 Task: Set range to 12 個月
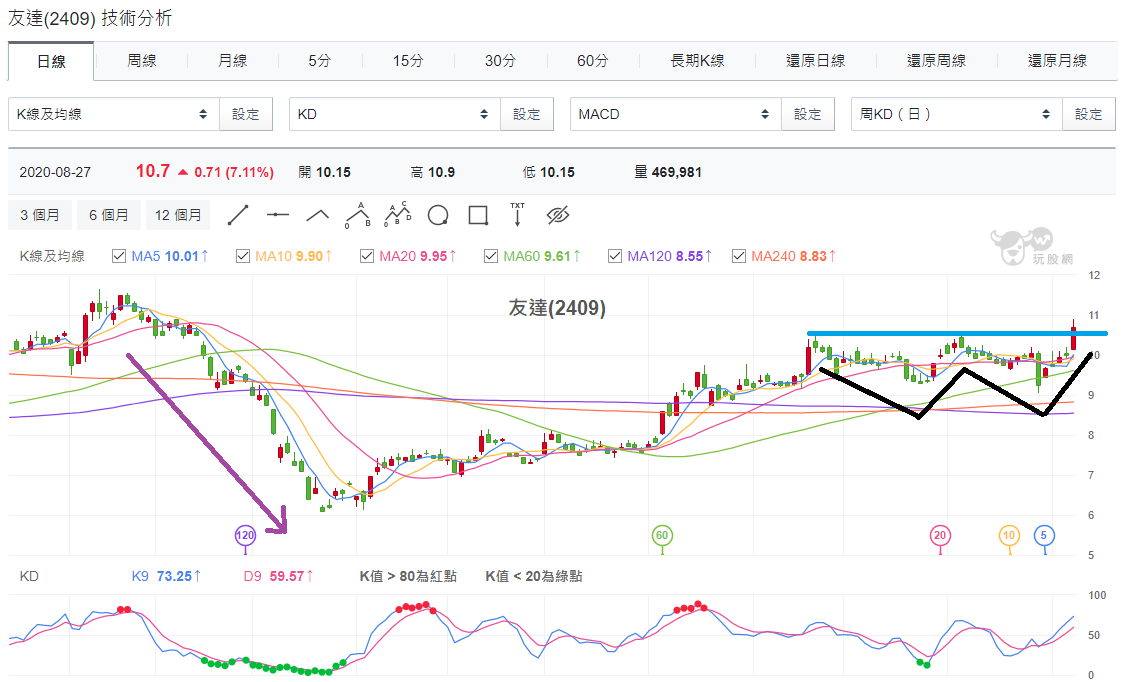(178, 215)
